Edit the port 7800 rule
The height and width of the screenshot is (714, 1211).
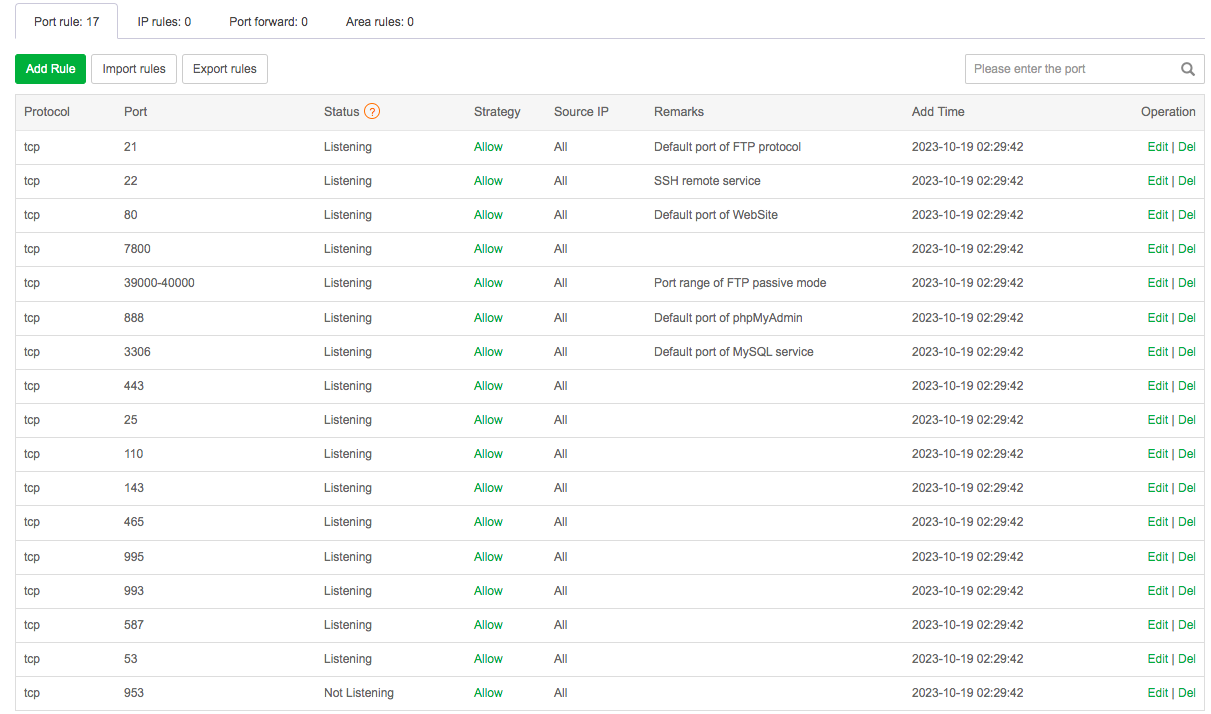point(1157,249)
